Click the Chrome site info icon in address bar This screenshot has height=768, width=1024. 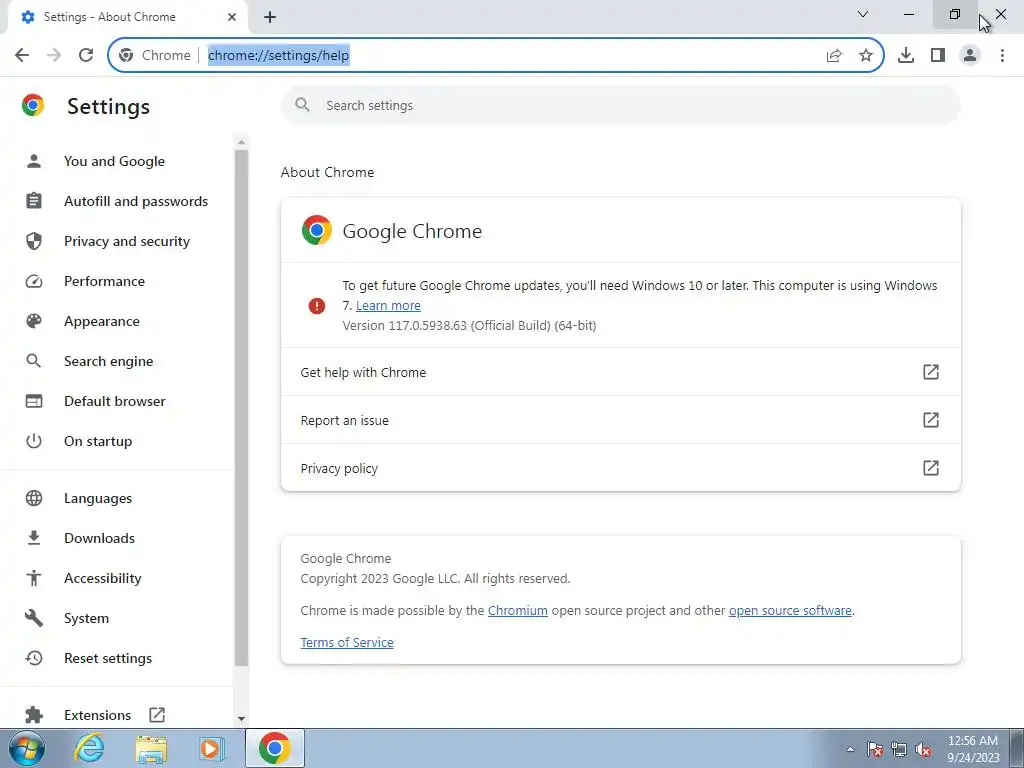(x=126, y=56)
